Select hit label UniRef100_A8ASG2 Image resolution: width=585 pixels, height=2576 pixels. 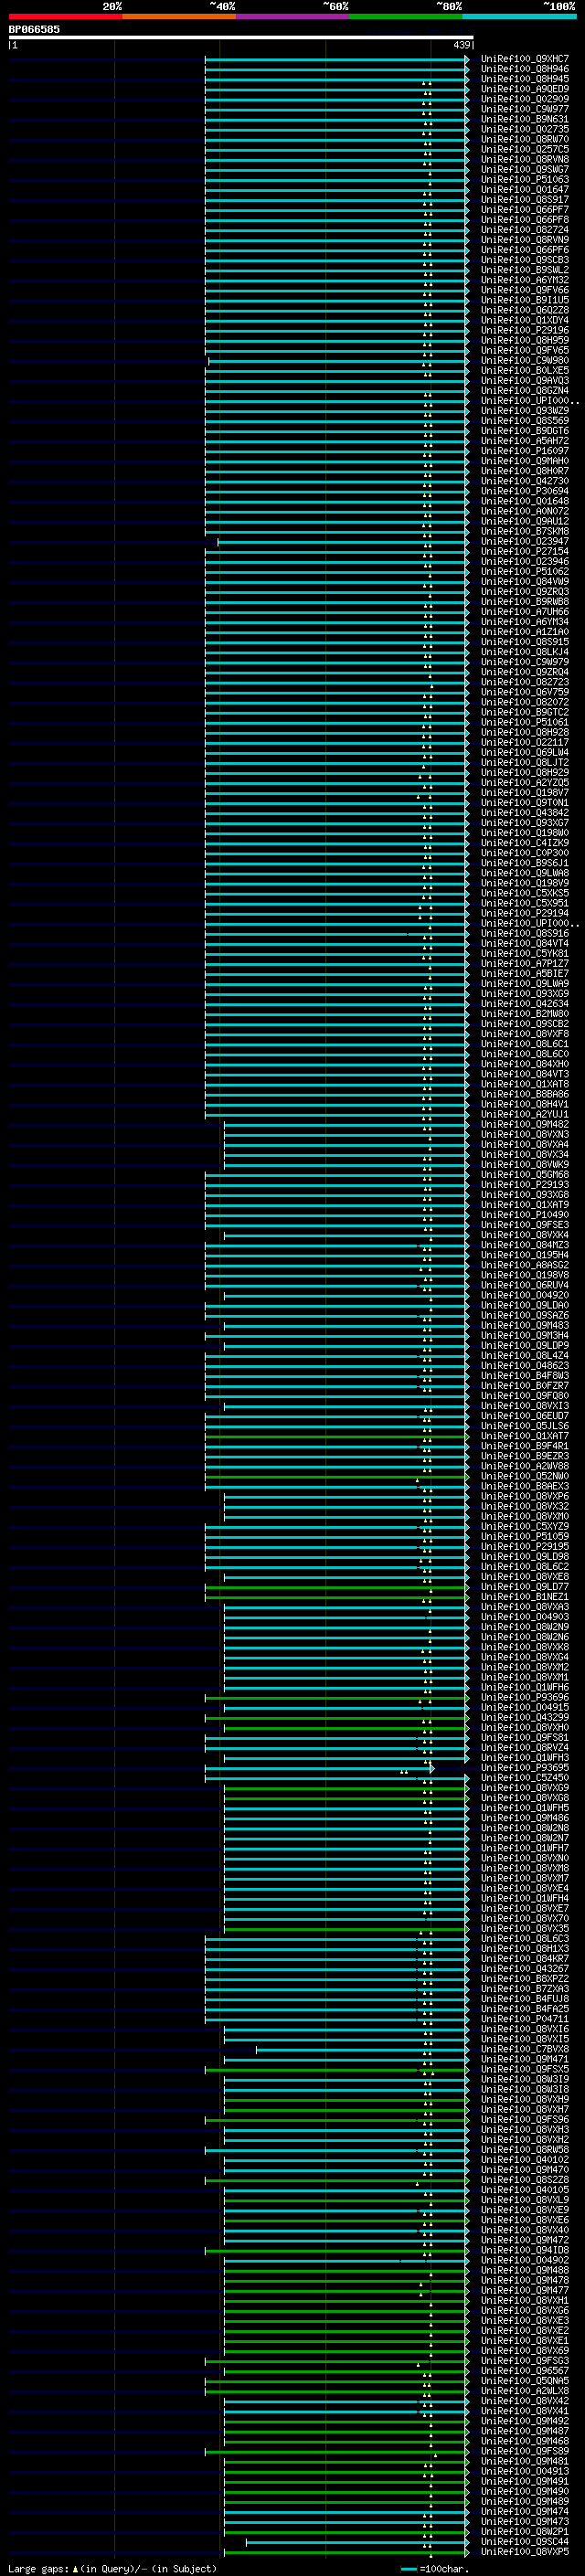point(525,1265)
